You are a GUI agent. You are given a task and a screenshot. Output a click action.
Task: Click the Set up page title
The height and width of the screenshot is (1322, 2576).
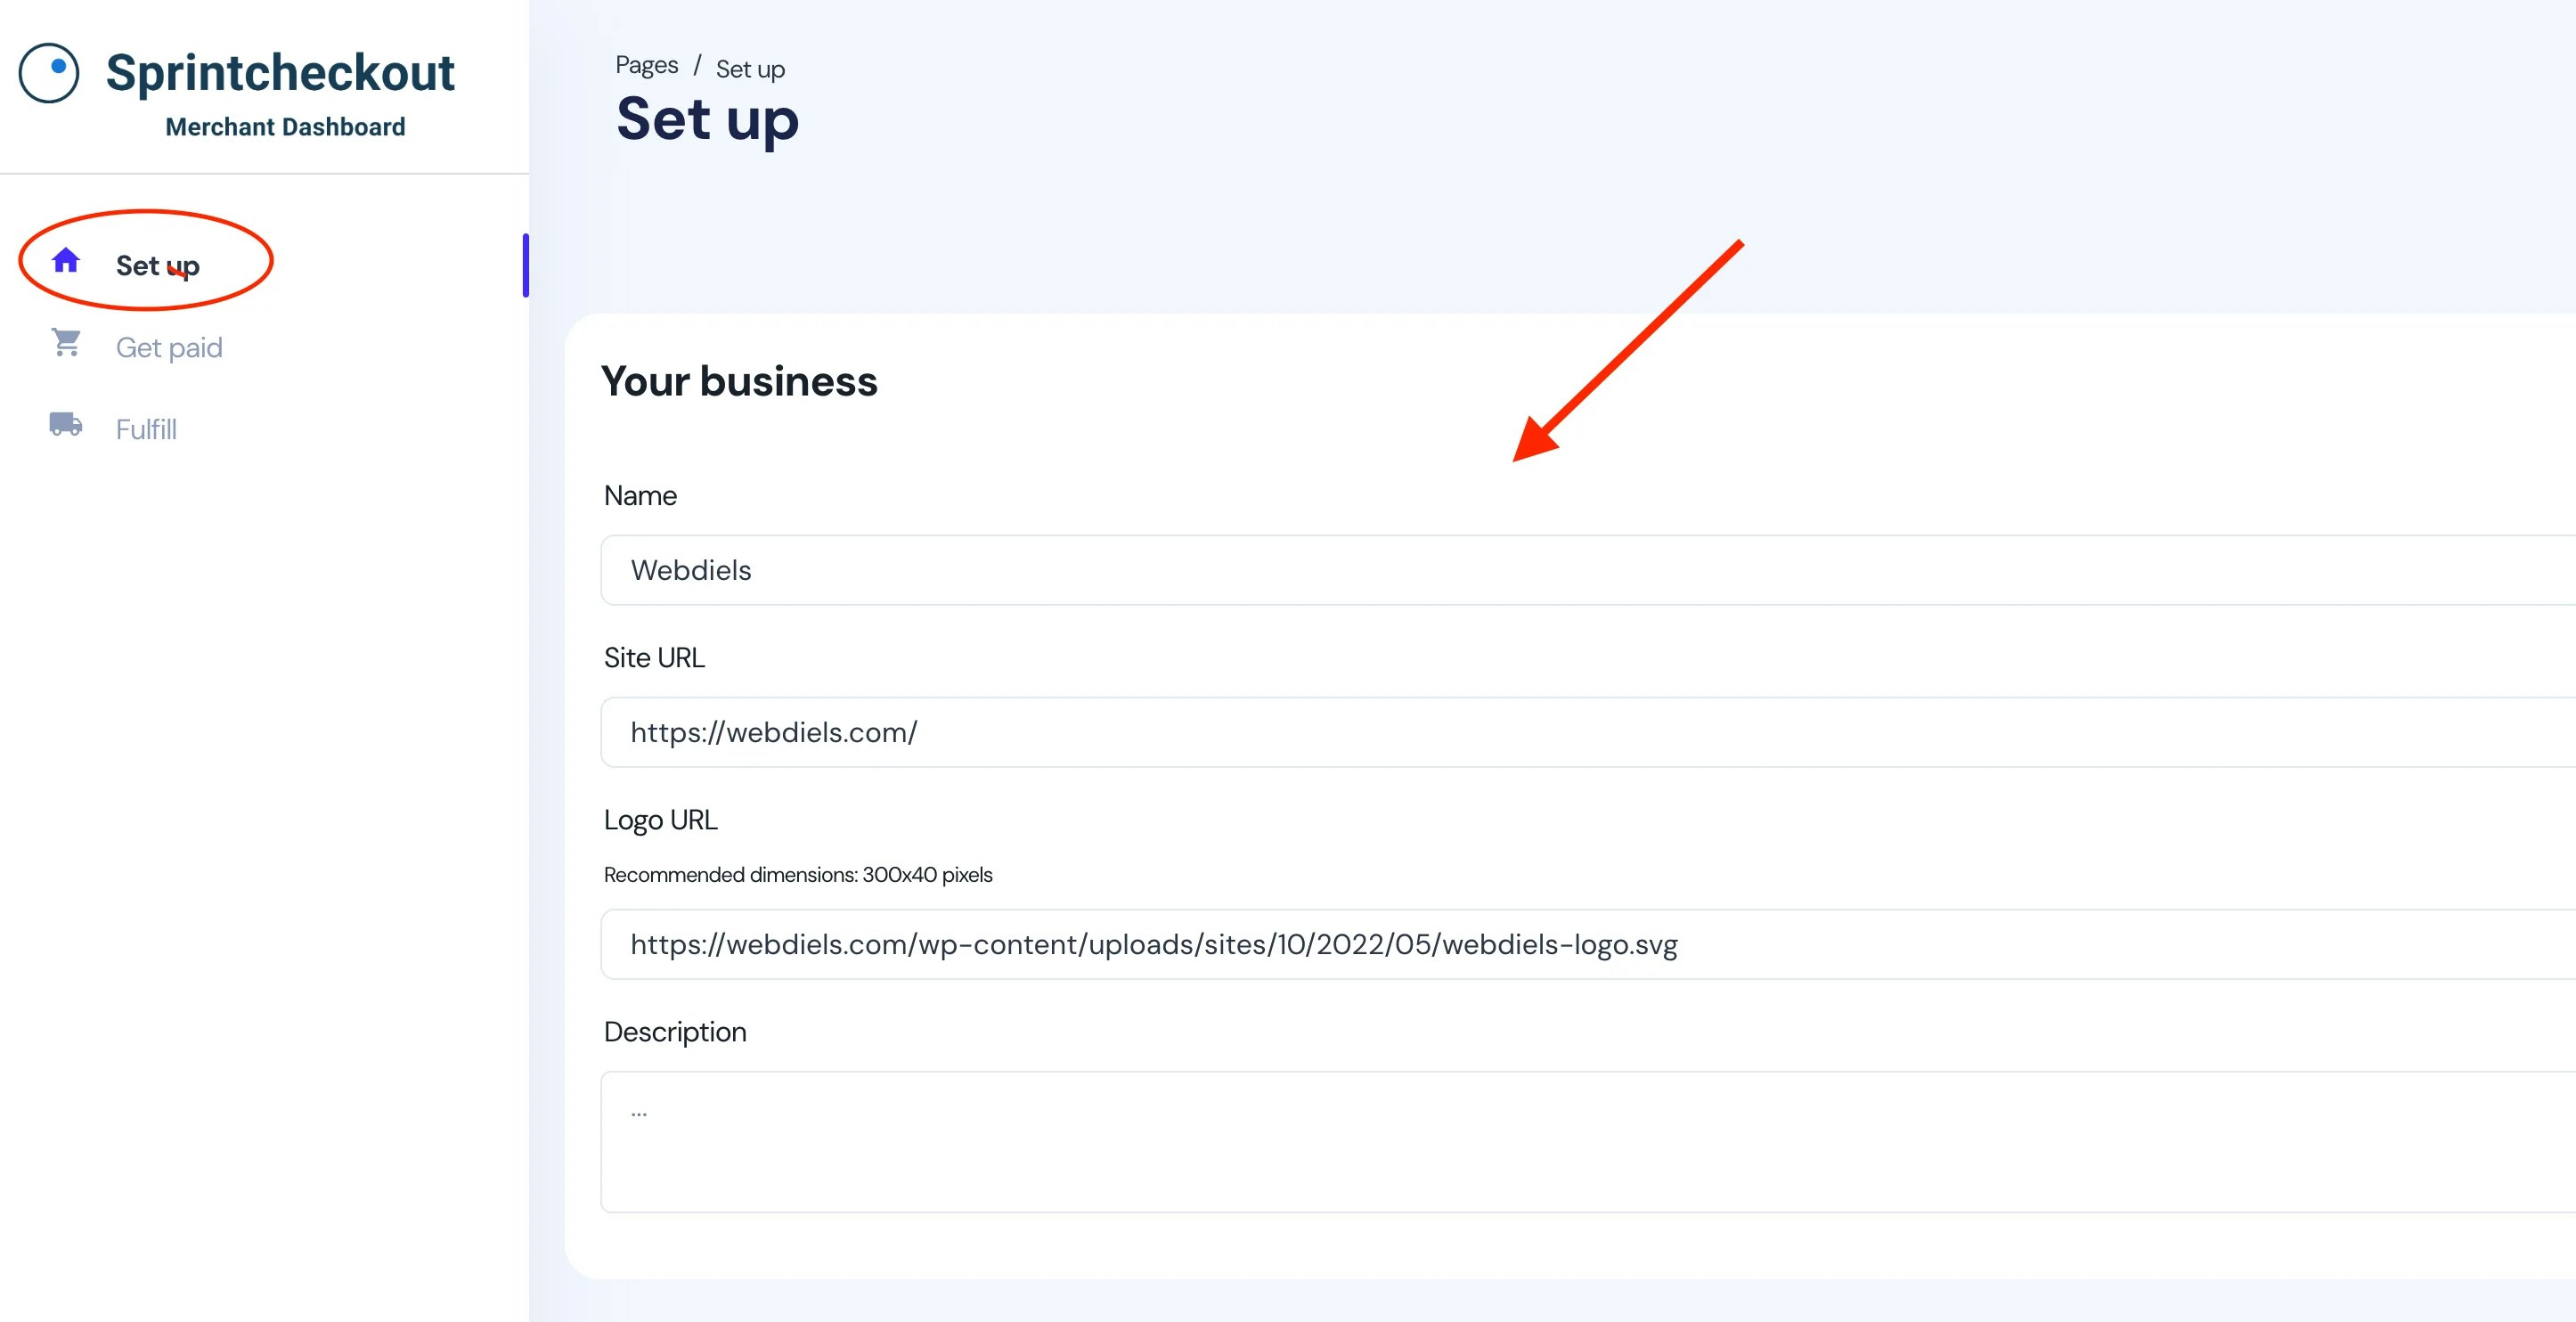tap(707, 119)
